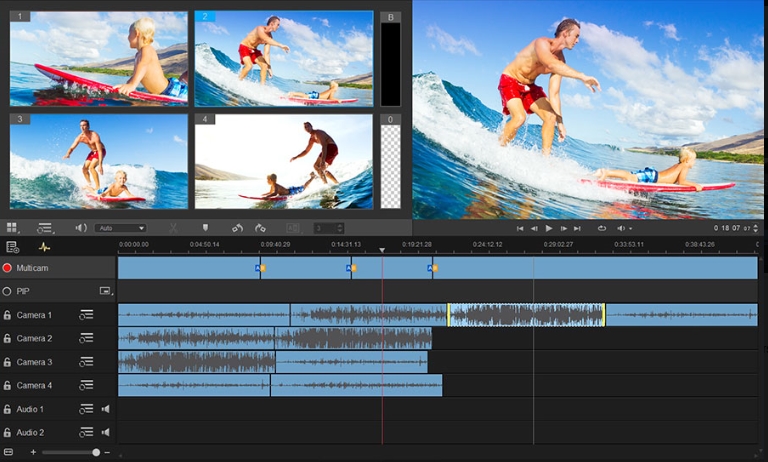Click the Camera 2 track settings icon
This screenshot has width=768, height=462.
(86, 339)
